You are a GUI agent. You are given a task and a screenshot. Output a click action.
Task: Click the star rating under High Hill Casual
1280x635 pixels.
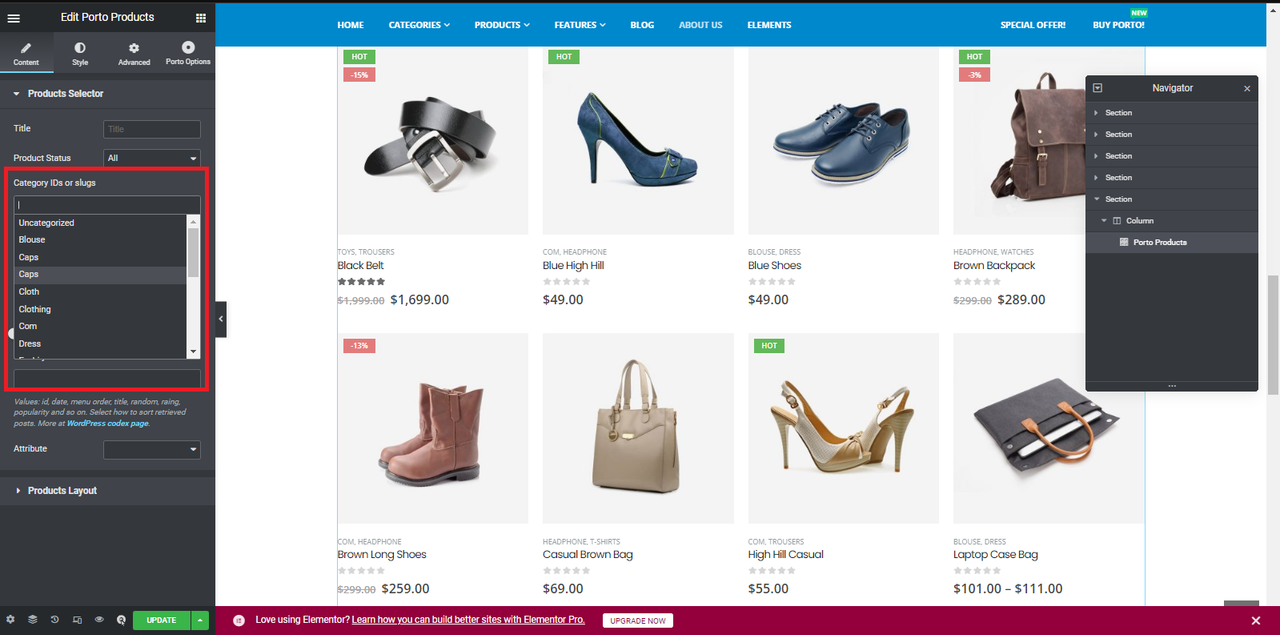(x=771, y=571)
